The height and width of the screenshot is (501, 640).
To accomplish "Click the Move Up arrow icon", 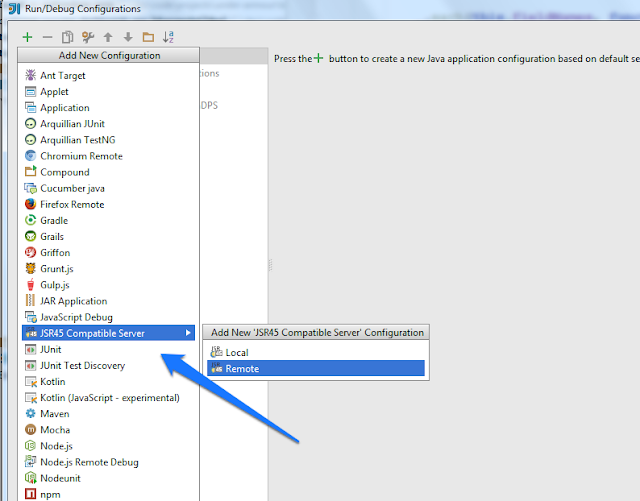I will coord(108,37).
